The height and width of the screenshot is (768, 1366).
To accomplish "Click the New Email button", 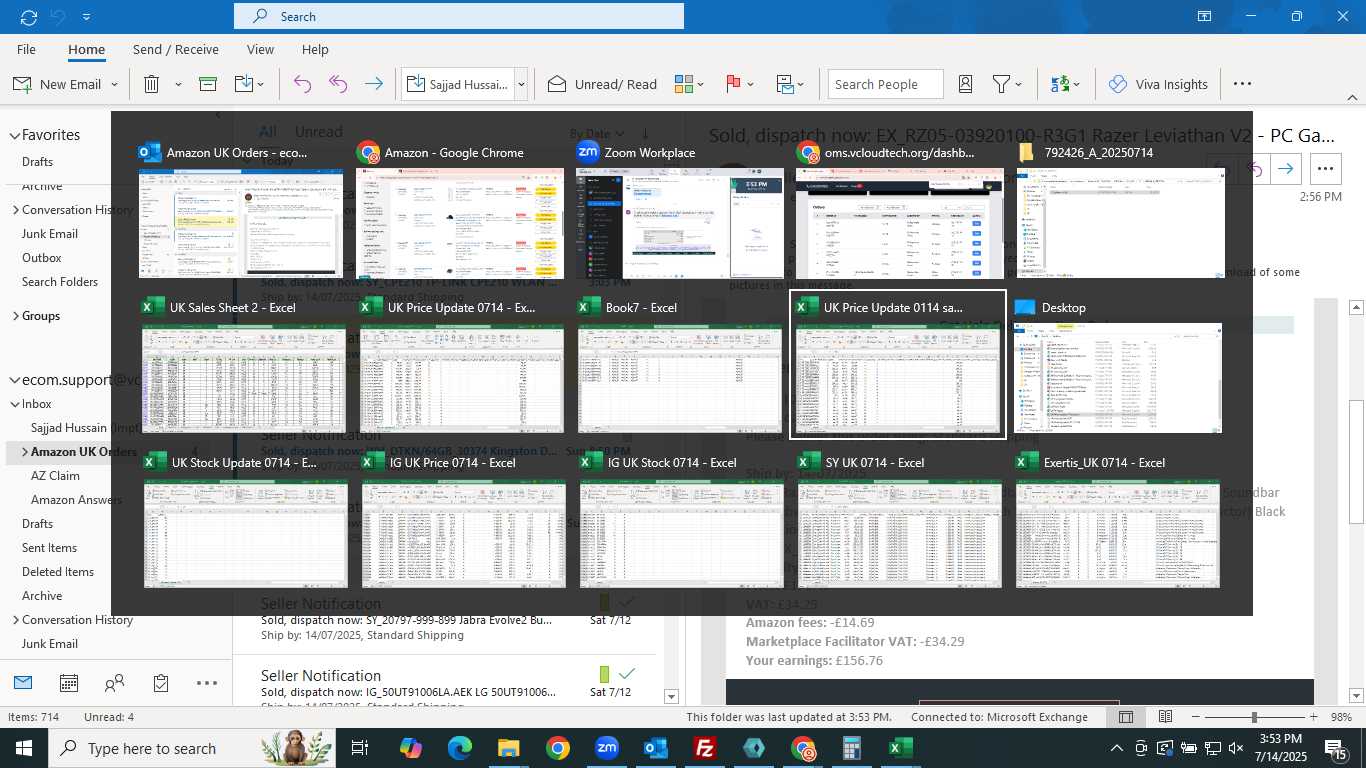I will (x=56, y=84).
